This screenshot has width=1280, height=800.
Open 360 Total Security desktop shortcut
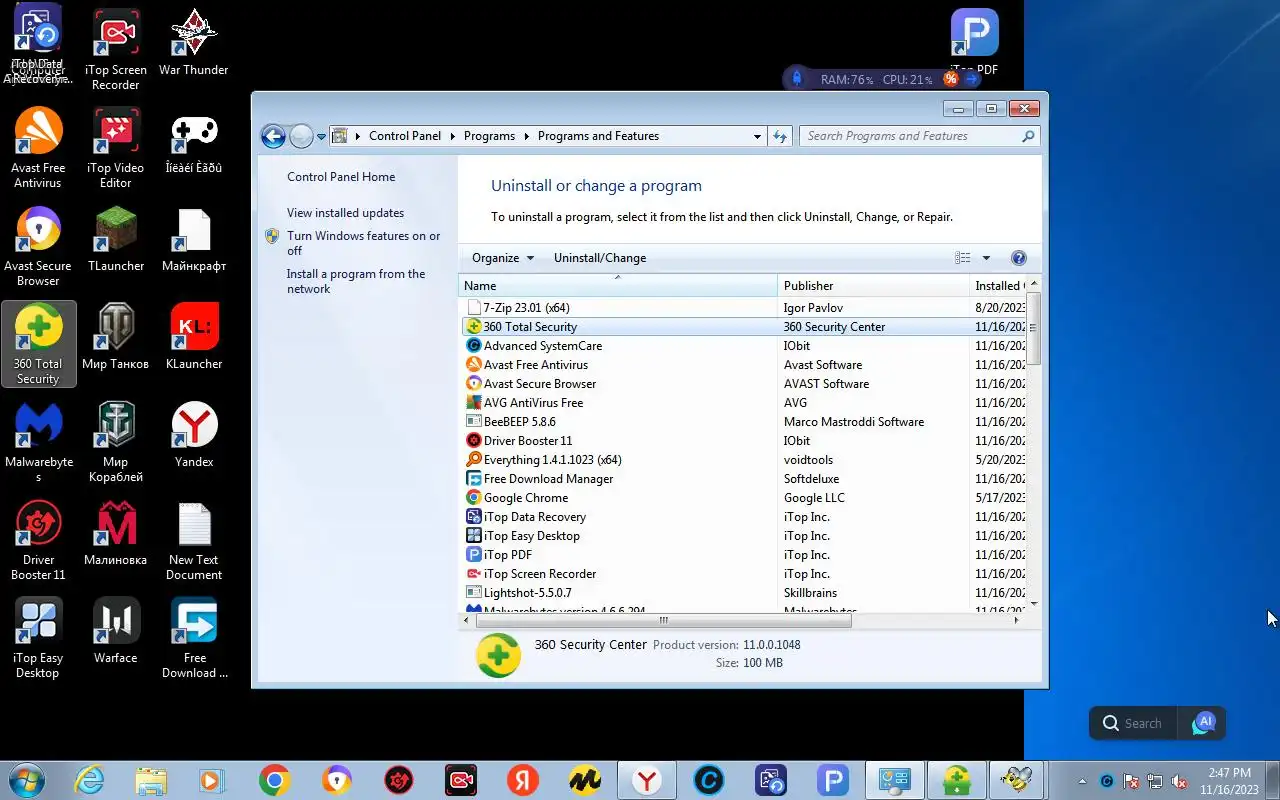pos(38,345)
